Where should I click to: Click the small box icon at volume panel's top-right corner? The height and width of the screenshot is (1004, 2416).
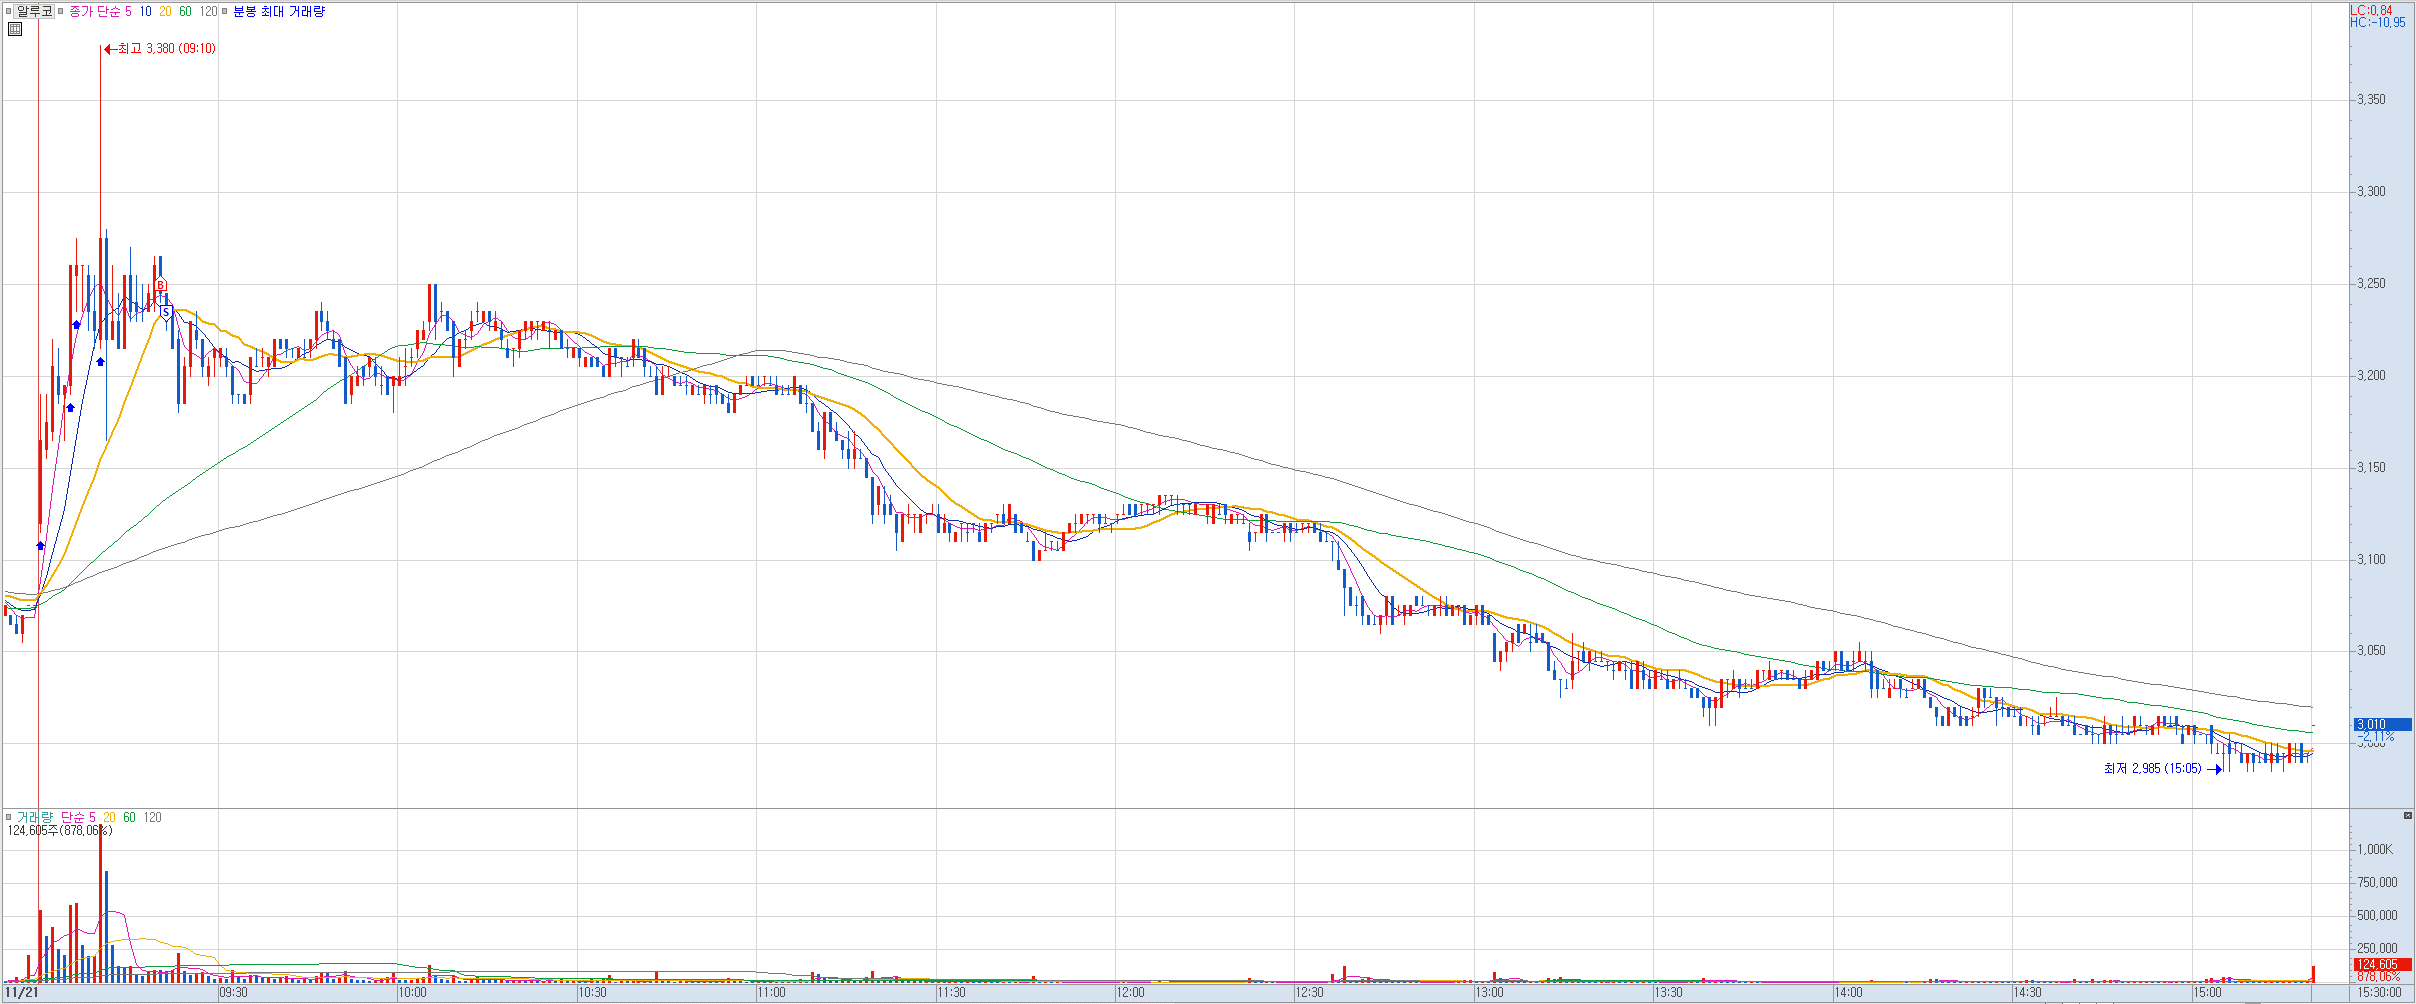coord(2407,816)
